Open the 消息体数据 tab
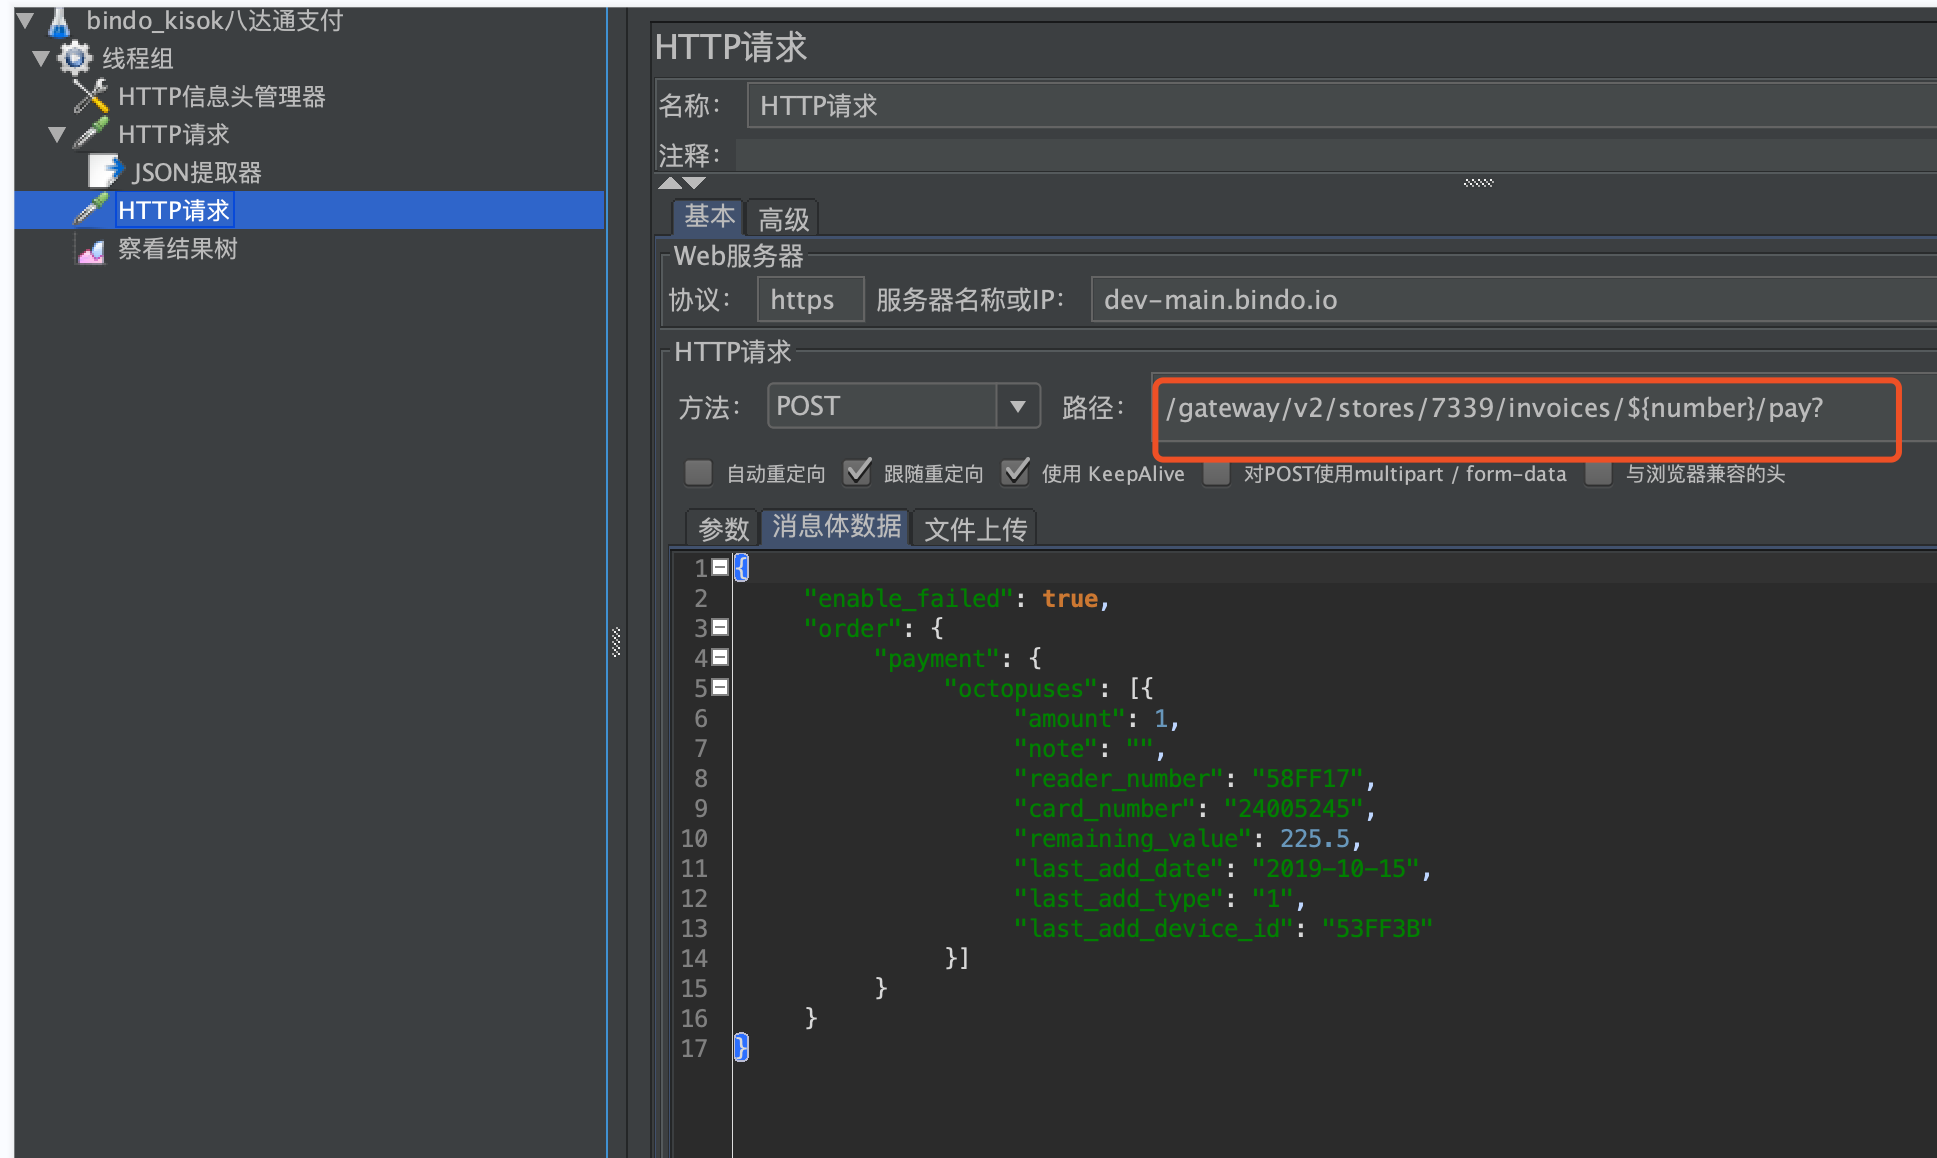Screen dimensions: 1937x1158 [836, 526]
